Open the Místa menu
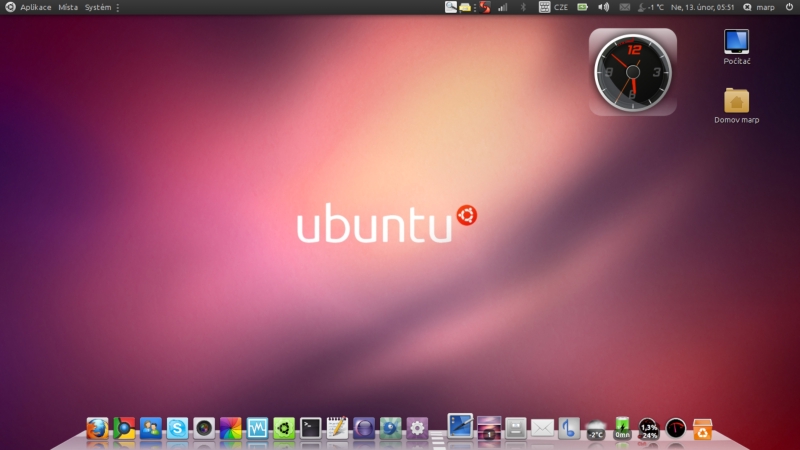Screen dimensions: 800x450 68,7
